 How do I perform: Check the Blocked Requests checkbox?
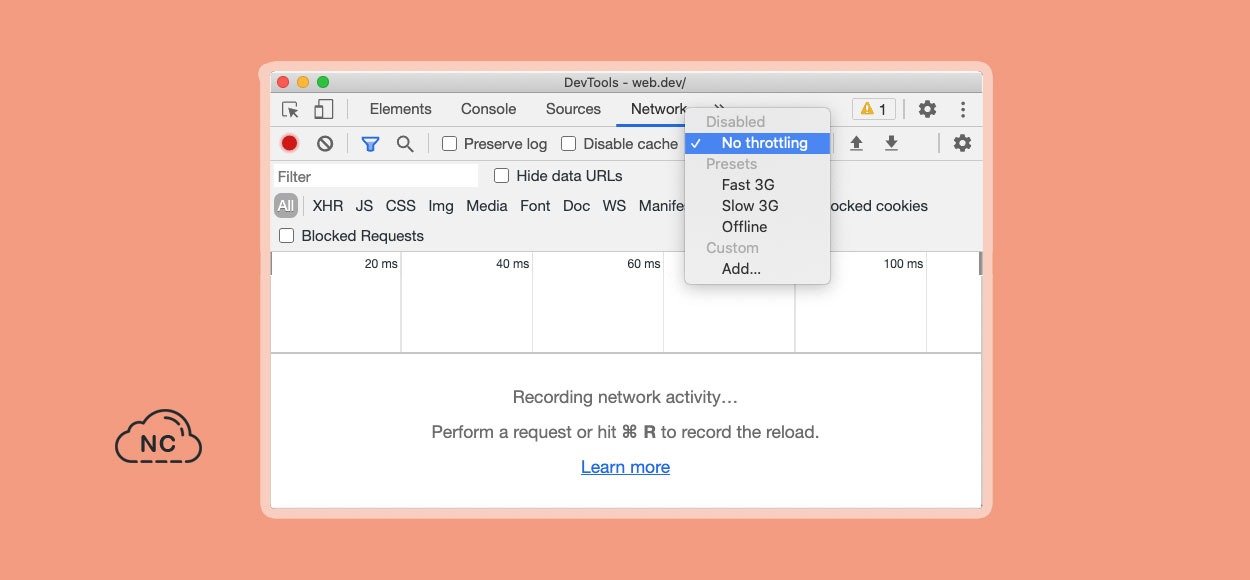(x=287, y=236)
